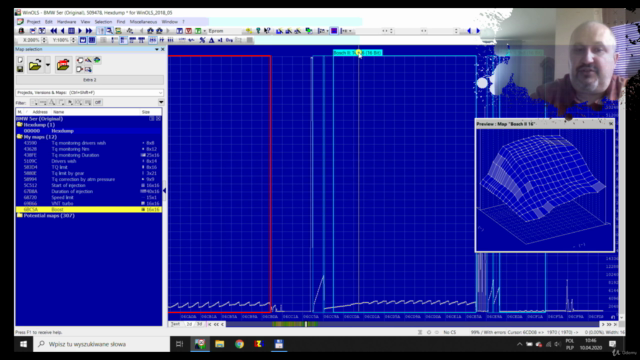Open project with the yellow folder icon
The image size is (640, 360).
coord(35,65)
